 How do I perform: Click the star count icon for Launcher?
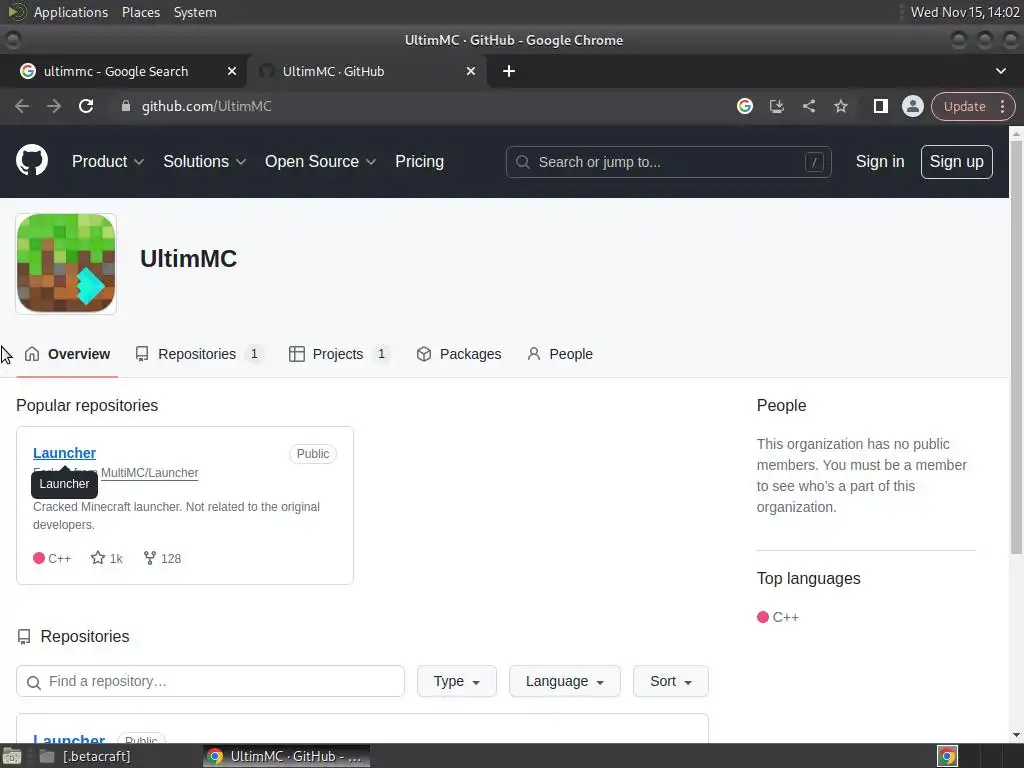(x=98, y=558)
